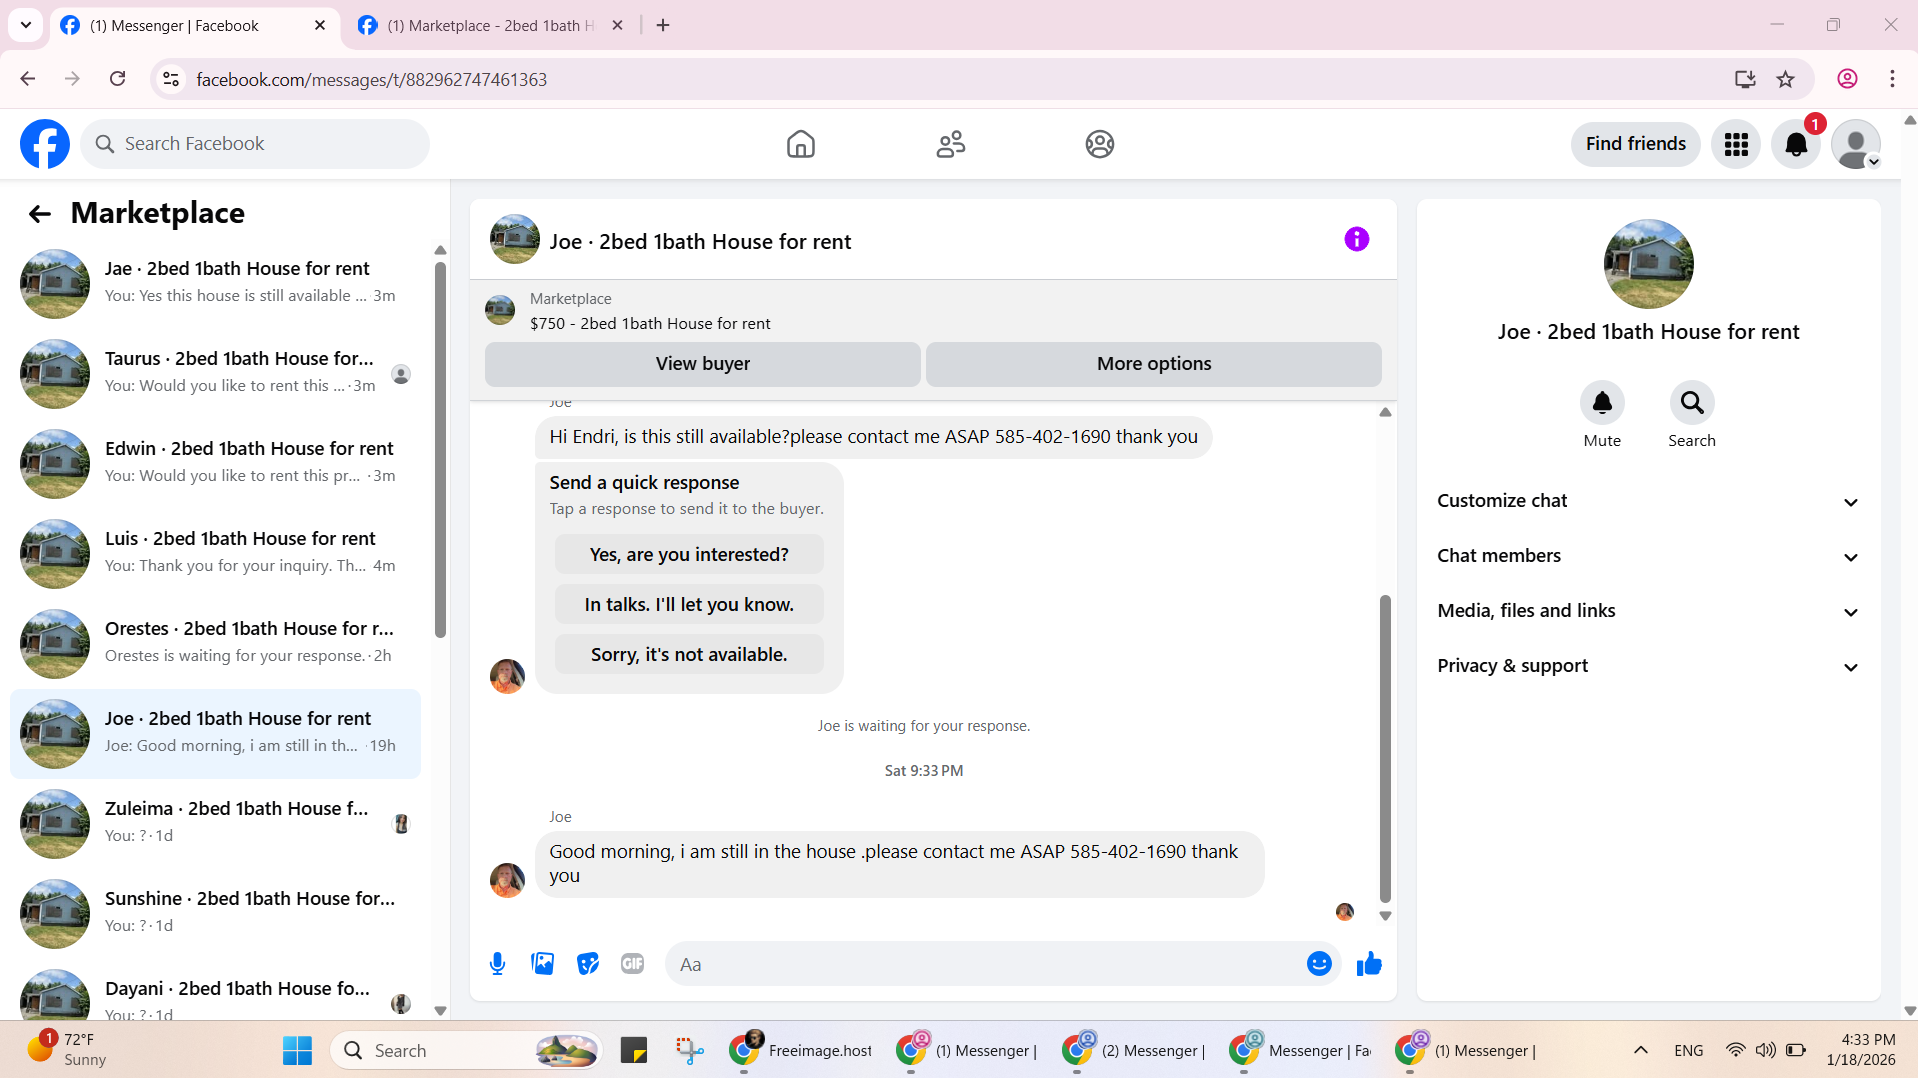This screenshot has height=1078, width=1918.
Task: Click the browser address bar URL
Action: pyautogui.click(x=372, y=79)
